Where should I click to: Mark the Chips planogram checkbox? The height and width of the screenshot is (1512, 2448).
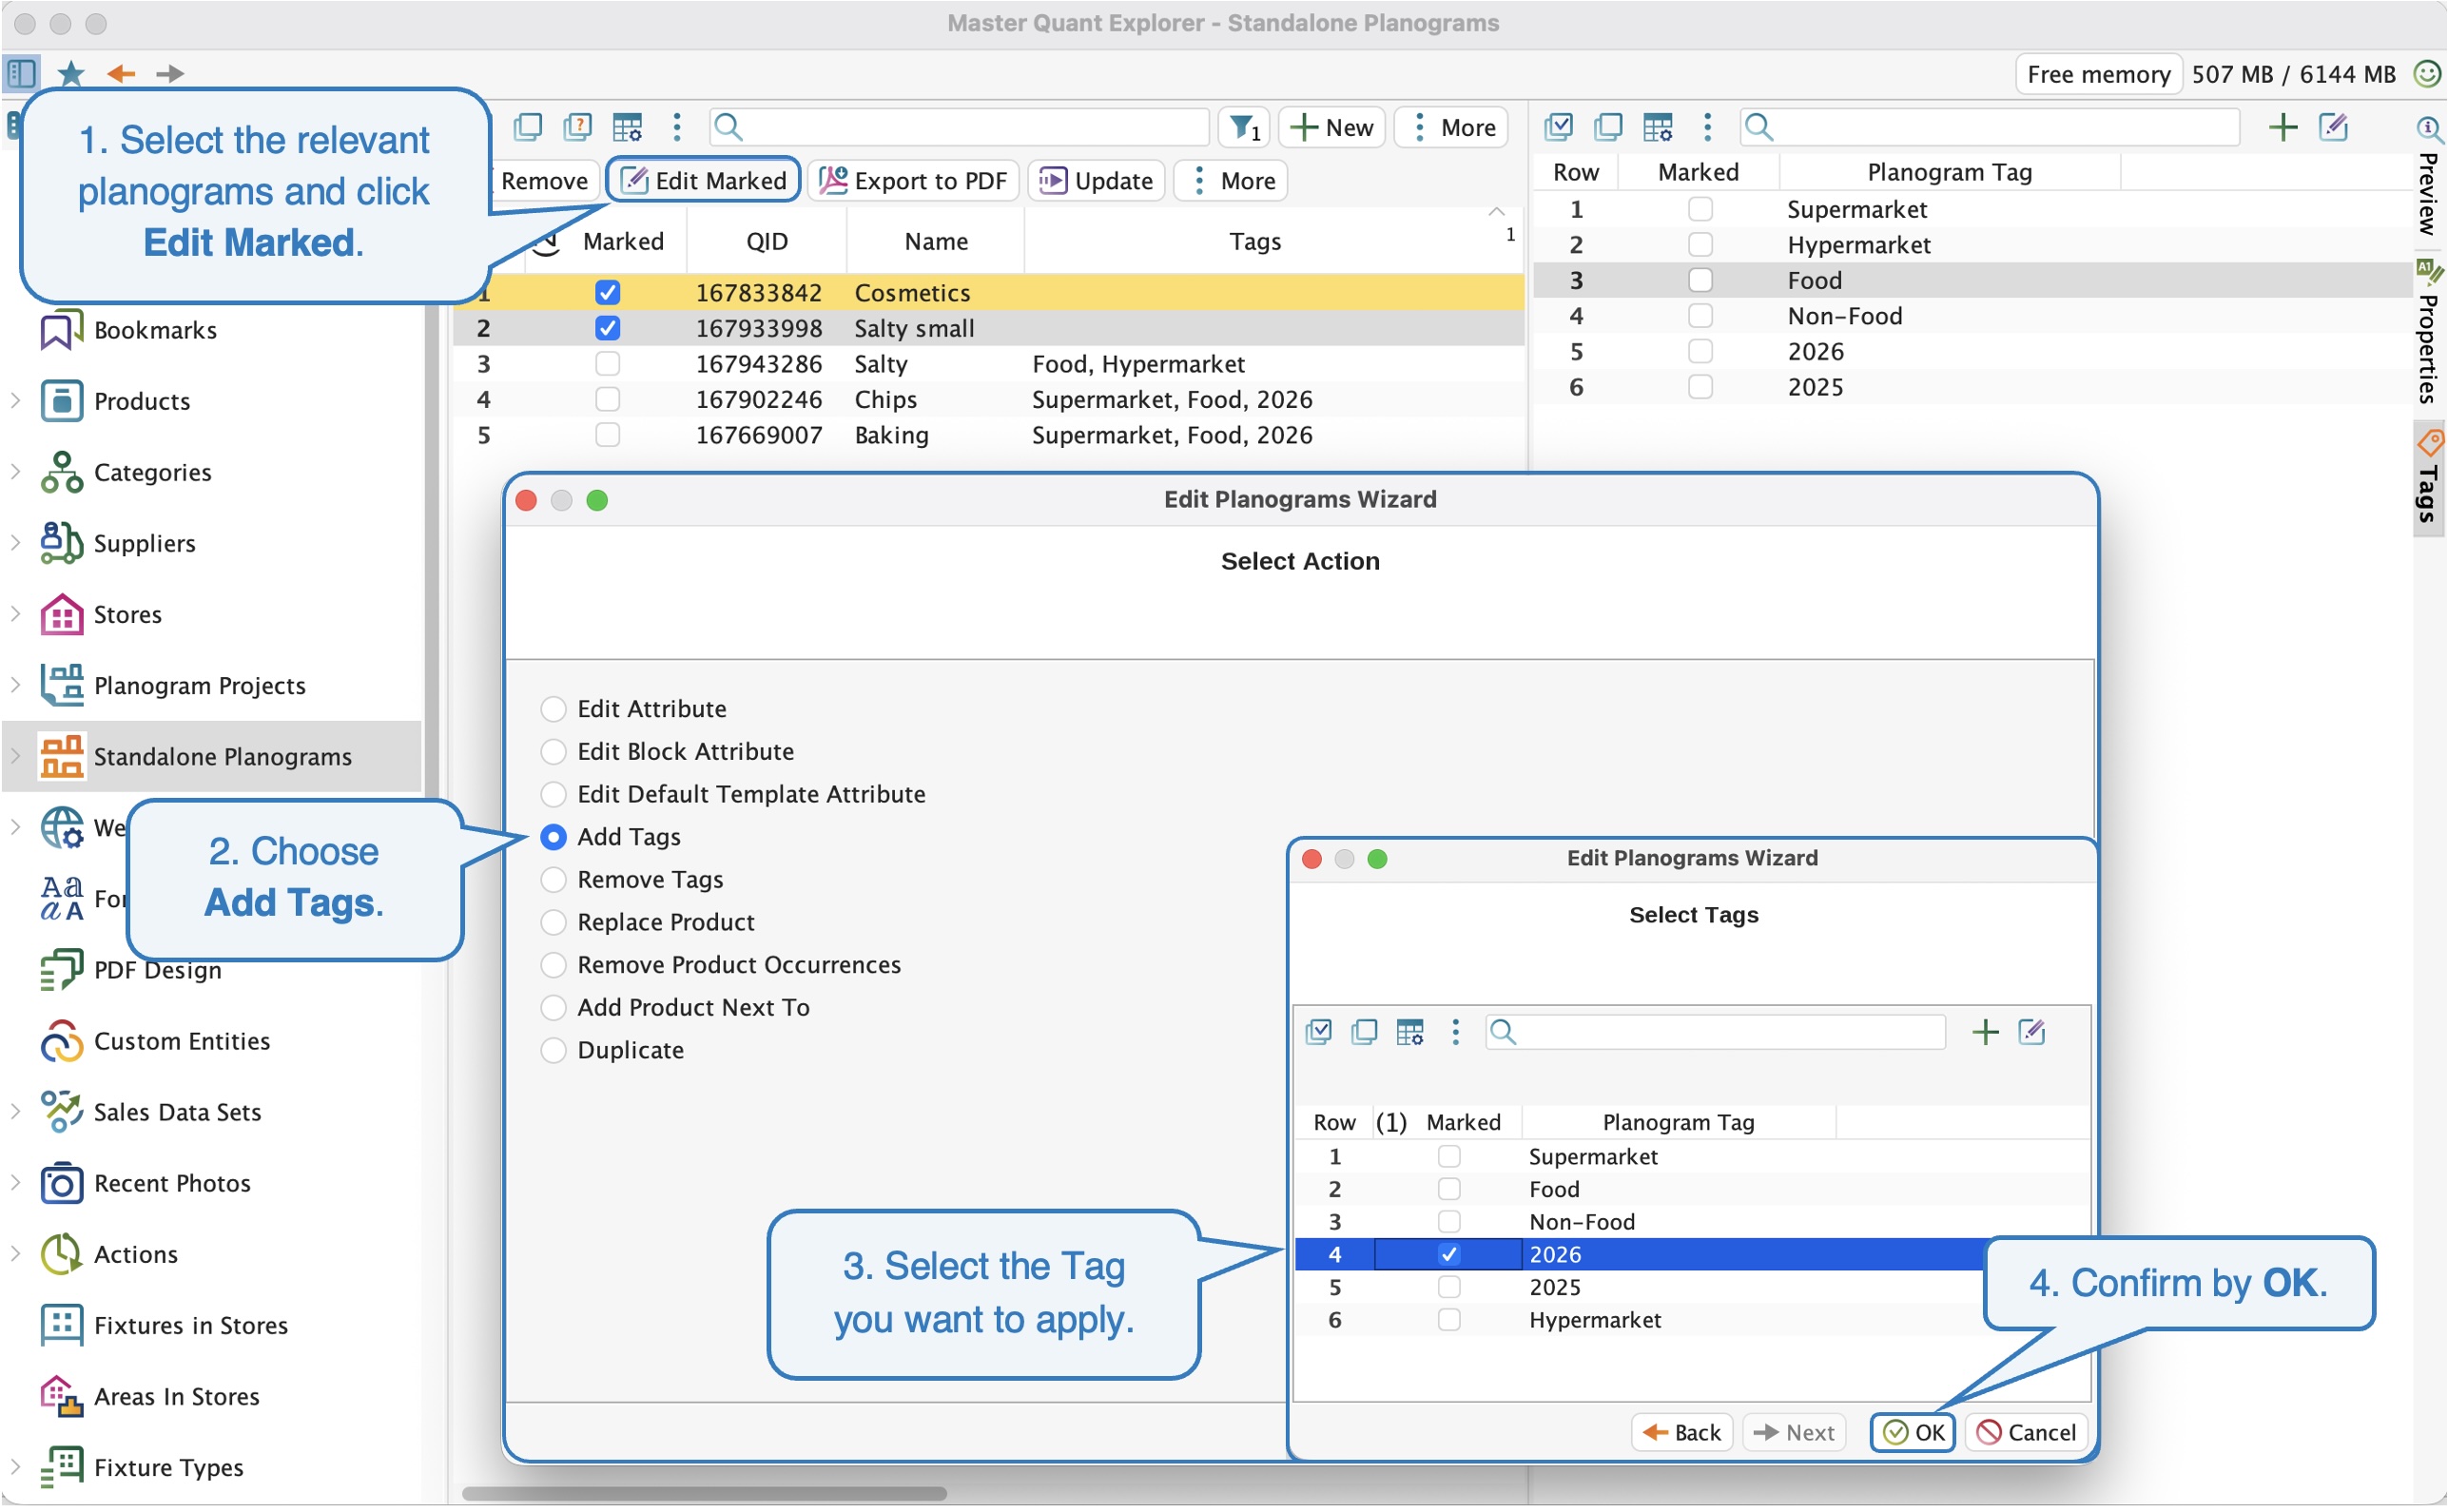pyautogui.click(x=607, y=399)
